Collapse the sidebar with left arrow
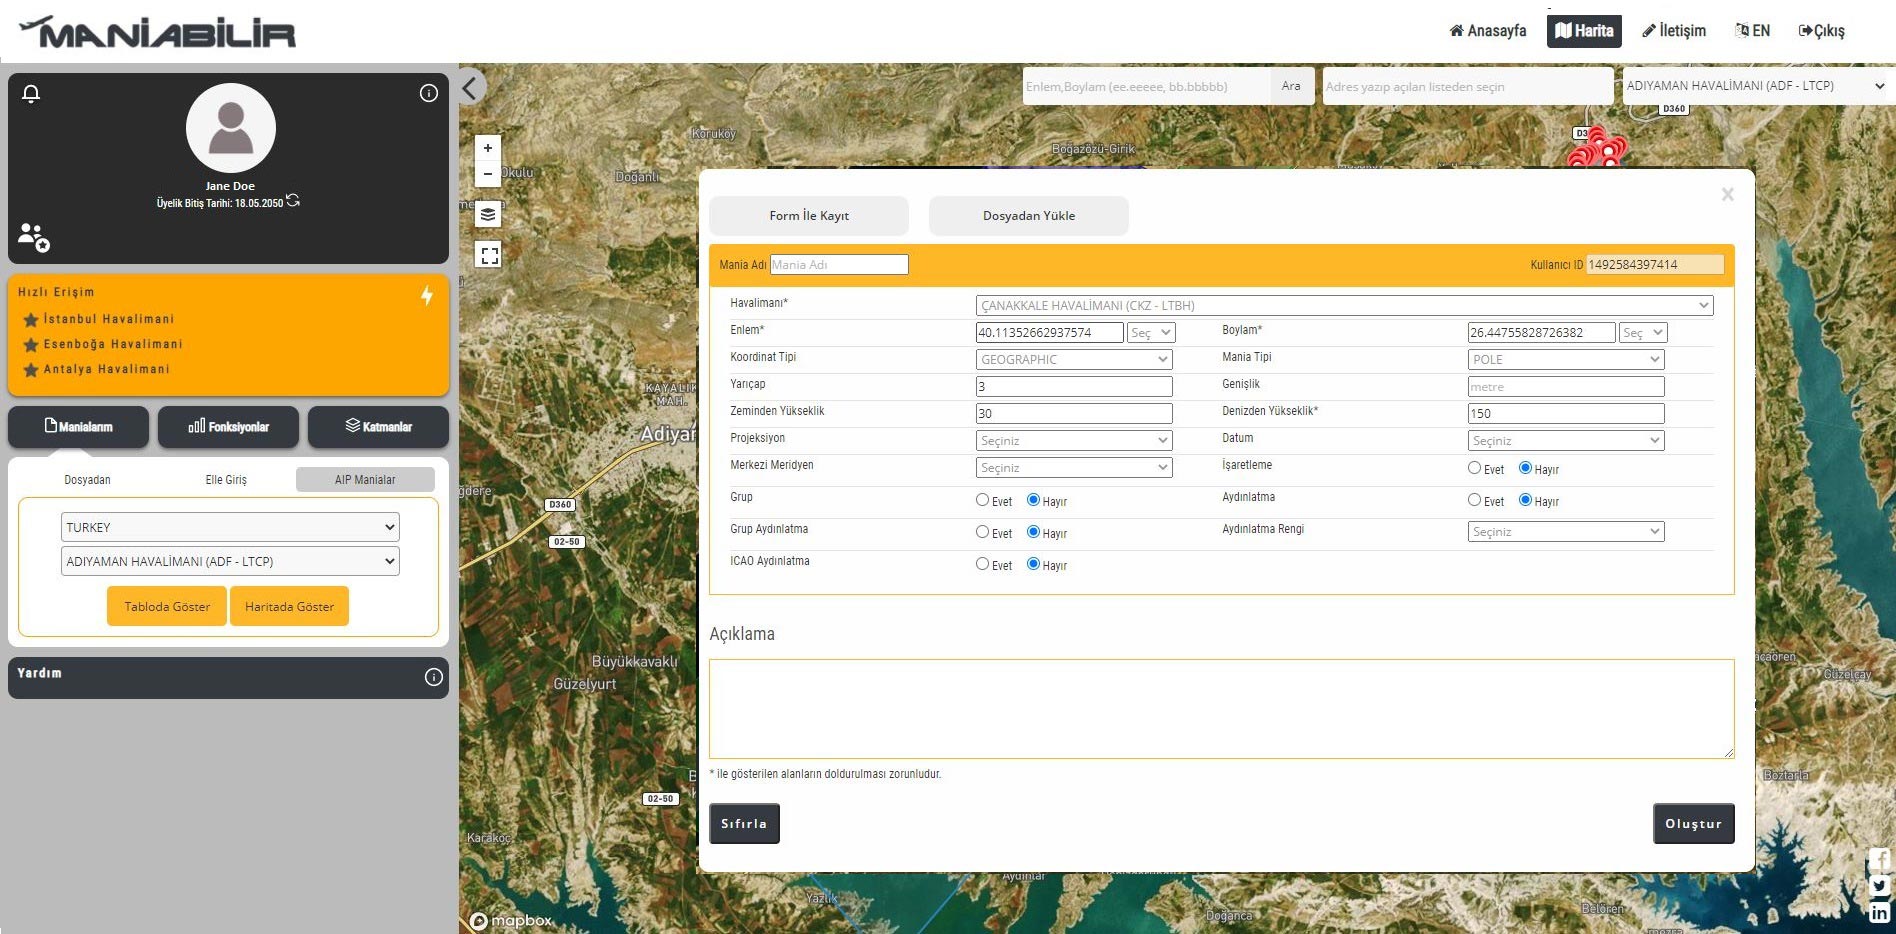Image resolution: width=1896 pixels, height=934 pixels. (471, 87)
